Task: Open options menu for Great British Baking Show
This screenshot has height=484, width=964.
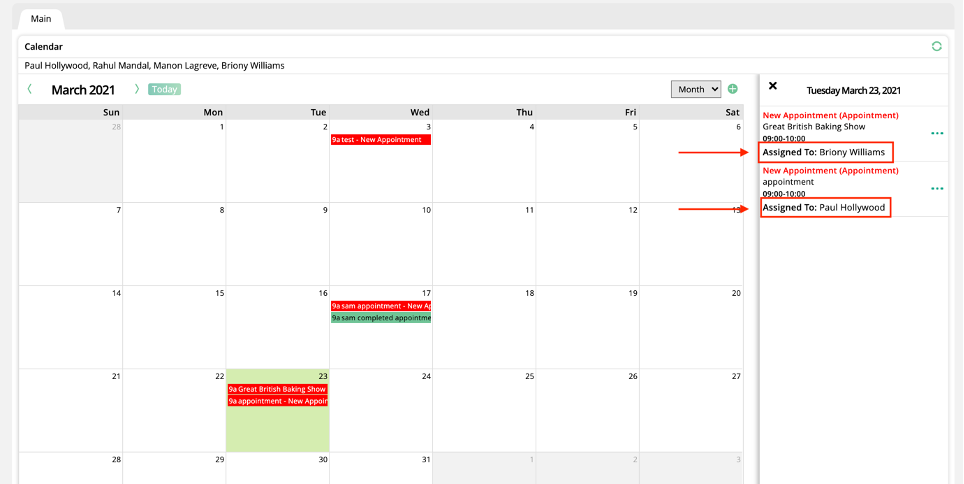Action: 937,133
